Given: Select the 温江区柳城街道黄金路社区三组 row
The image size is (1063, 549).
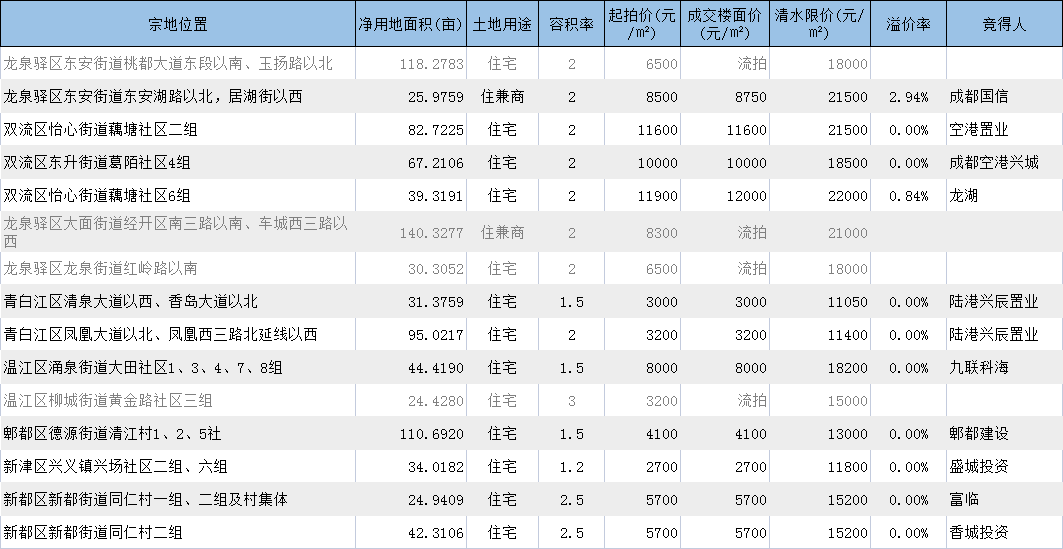Looking at the screenshot, I should pyautogui.click(x=532, y=401).
